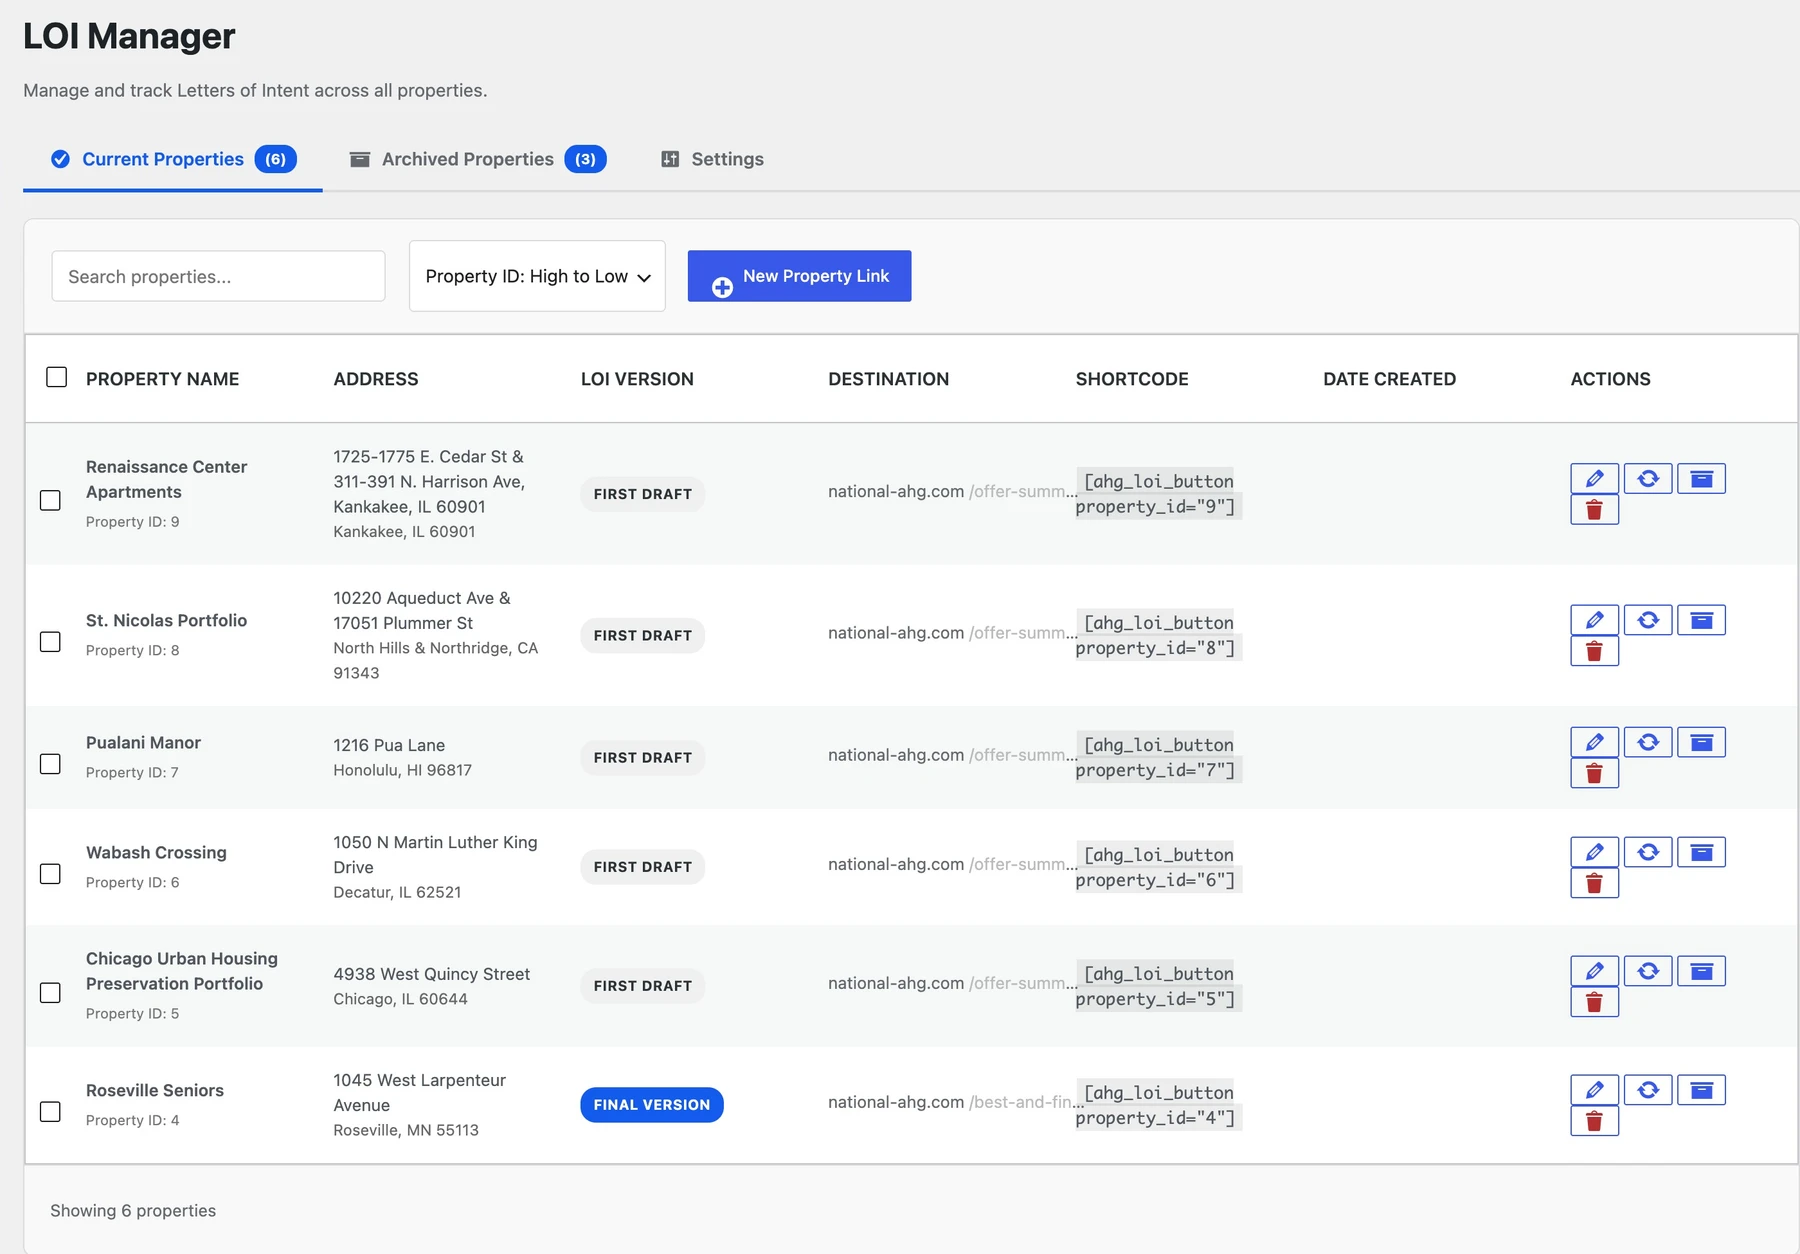Click the FINAL VERSION badge for Roseville Seniors

tap(652, 1105)
